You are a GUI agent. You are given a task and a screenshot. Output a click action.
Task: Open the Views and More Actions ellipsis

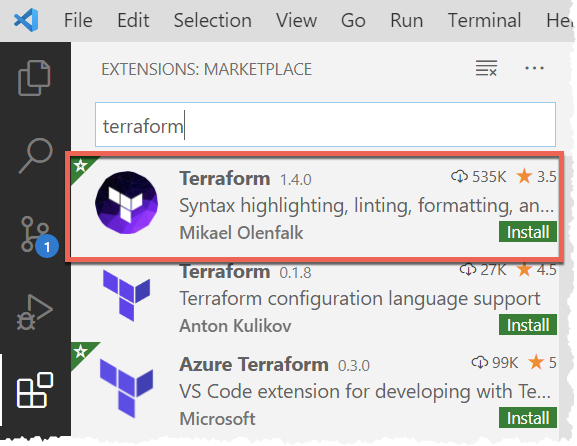coord(534,68)
